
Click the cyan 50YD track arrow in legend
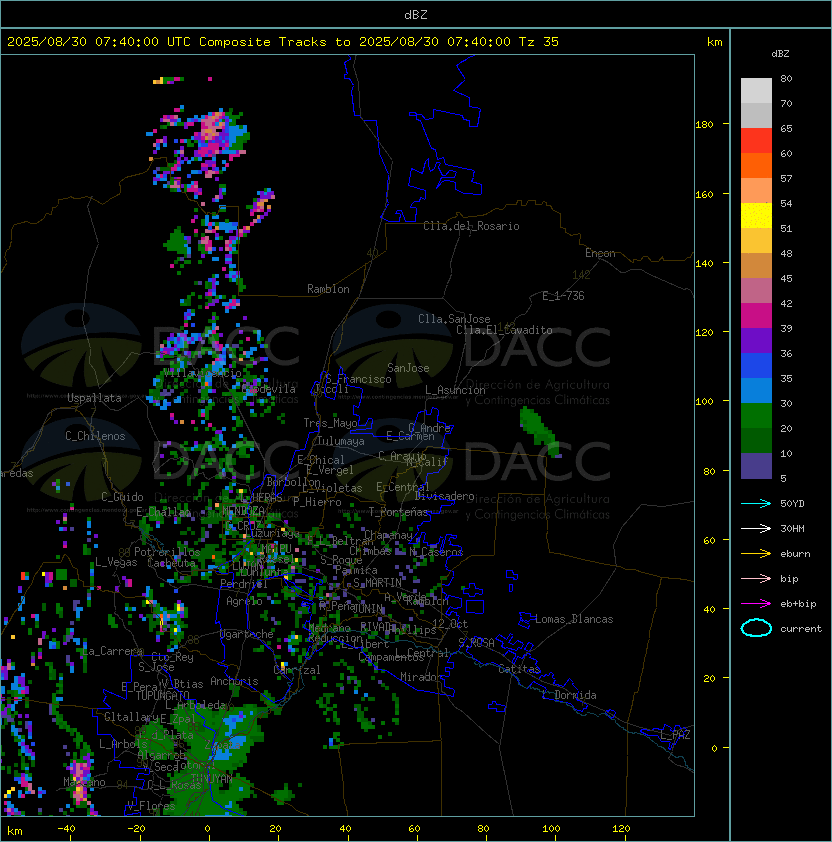coord(756,504)
